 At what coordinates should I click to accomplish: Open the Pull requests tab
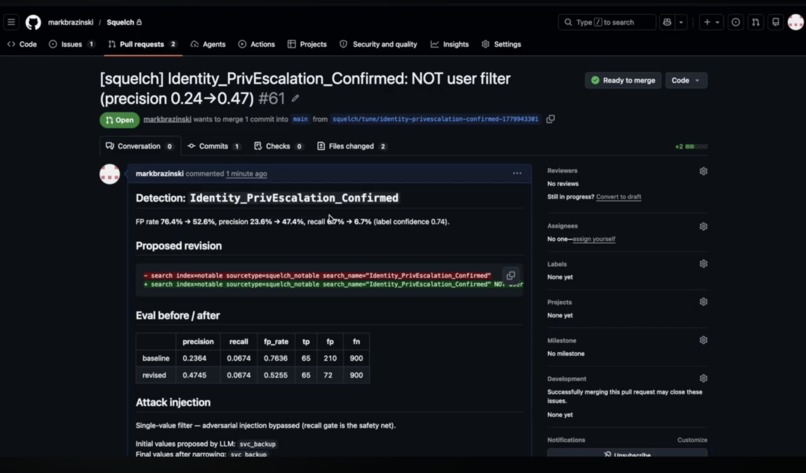142,44
